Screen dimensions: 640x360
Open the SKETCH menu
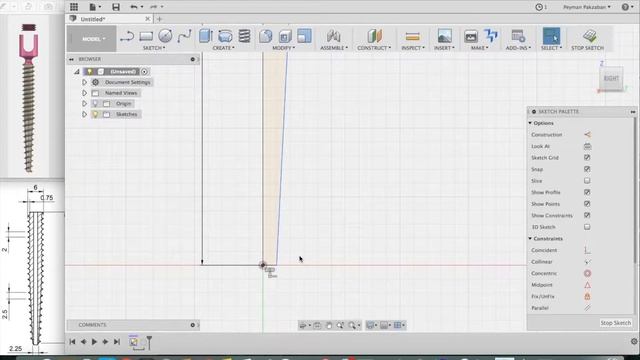coord(153,48)
